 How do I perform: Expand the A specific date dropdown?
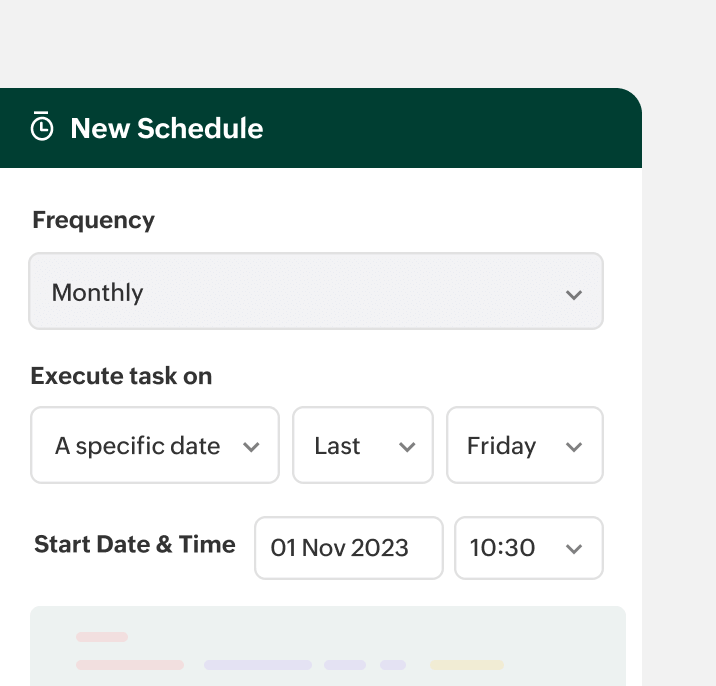click(x=154, y=445)
